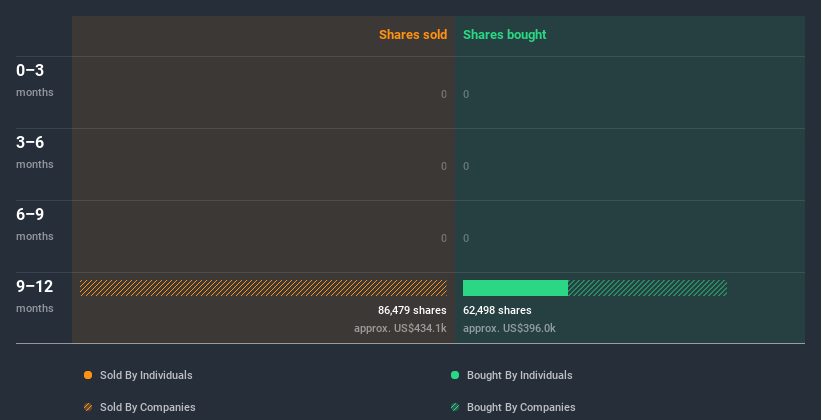
Task: Click the shares bought zero in 6–9 months
Action: tap(466, 238)
